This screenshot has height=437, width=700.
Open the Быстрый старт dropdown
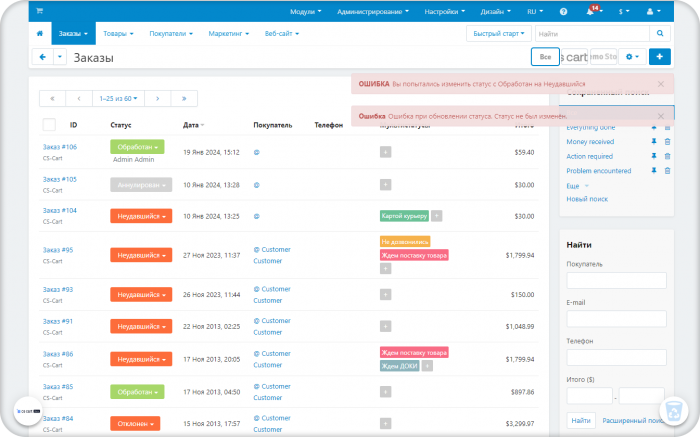click(499, 33)
